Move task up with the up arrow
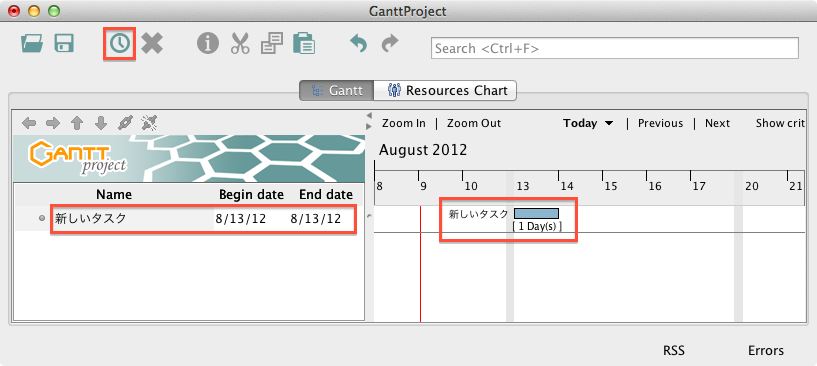The height and width of the screenshot is (366, 817). tap(77, 124)
